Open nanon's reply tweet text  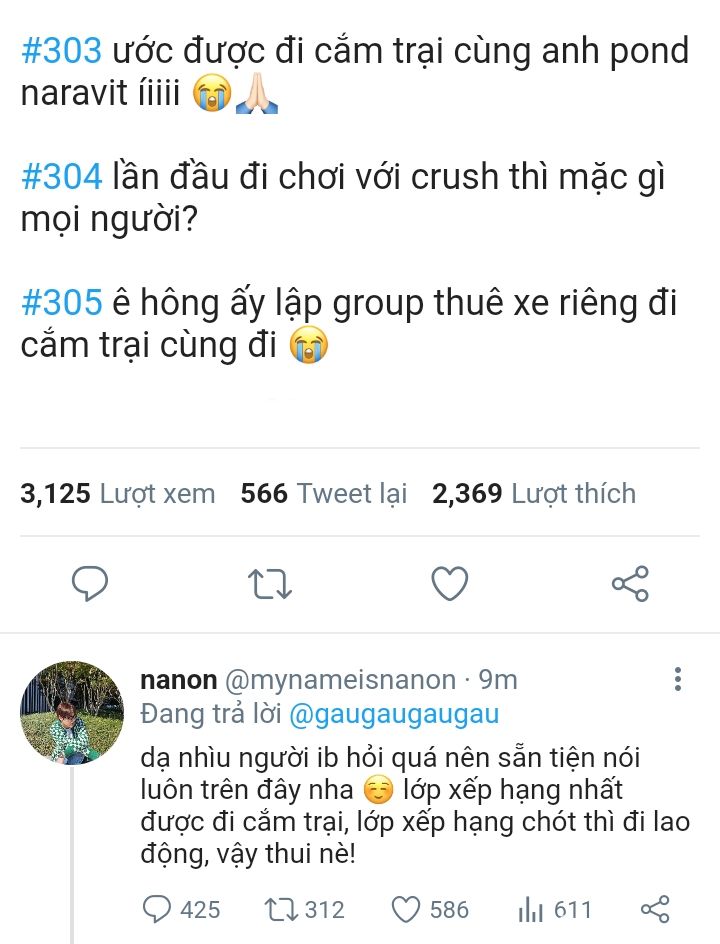(x=415, y=806)
